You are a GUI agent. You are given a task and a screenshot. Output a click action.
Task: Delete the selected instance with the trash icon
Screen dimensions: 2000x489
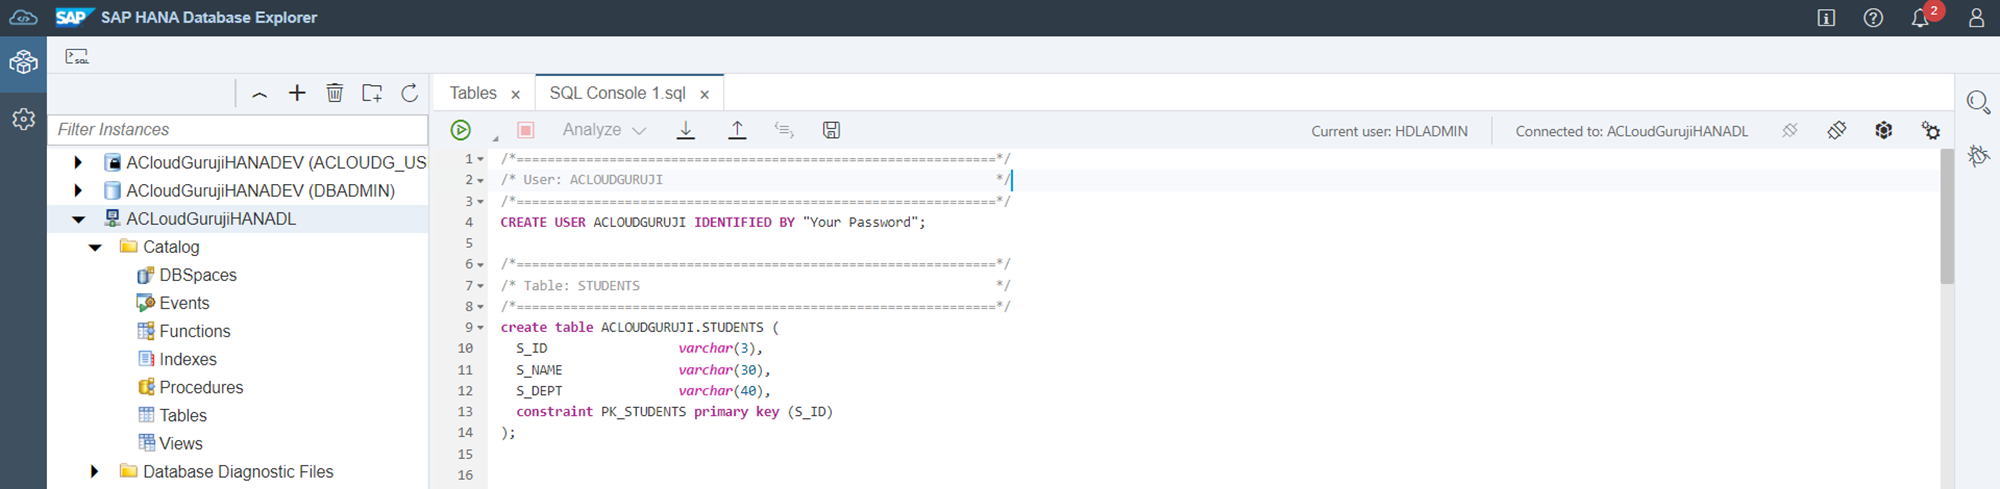[335, 93]
